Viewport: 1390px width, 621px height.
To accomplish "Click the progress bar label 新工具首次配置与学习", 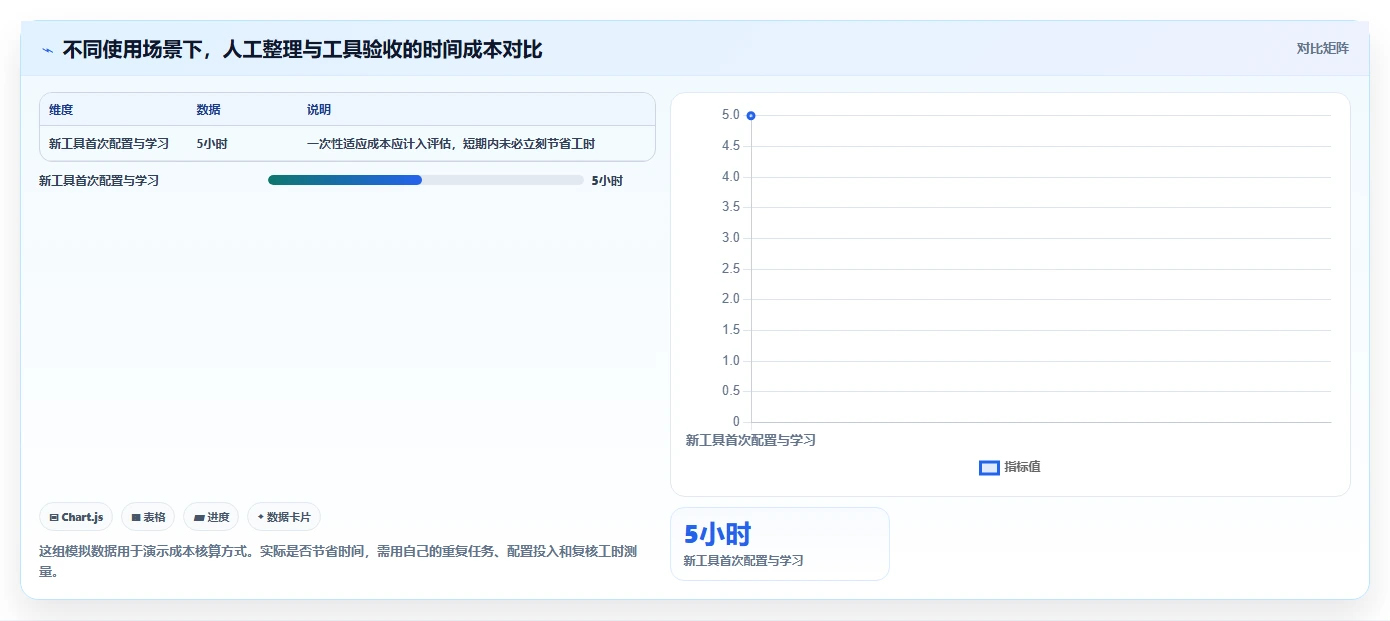I will (x=99, y=181).
